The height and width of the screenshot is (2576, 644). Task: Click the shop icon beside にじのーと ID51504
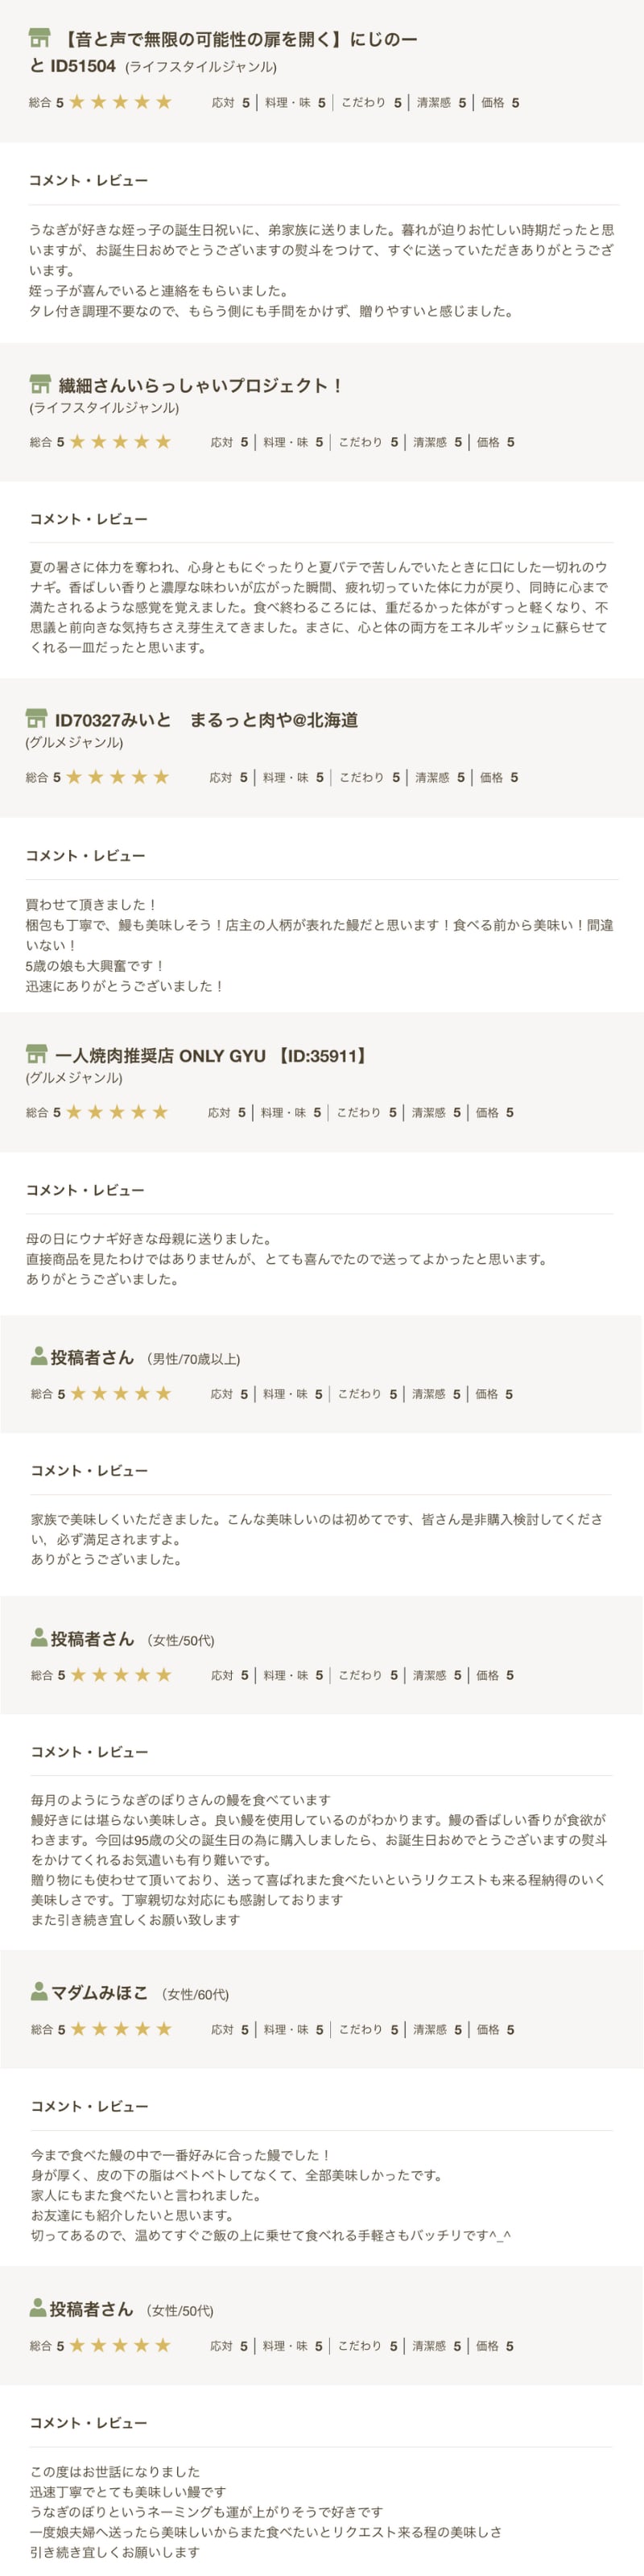click(39, 39)
